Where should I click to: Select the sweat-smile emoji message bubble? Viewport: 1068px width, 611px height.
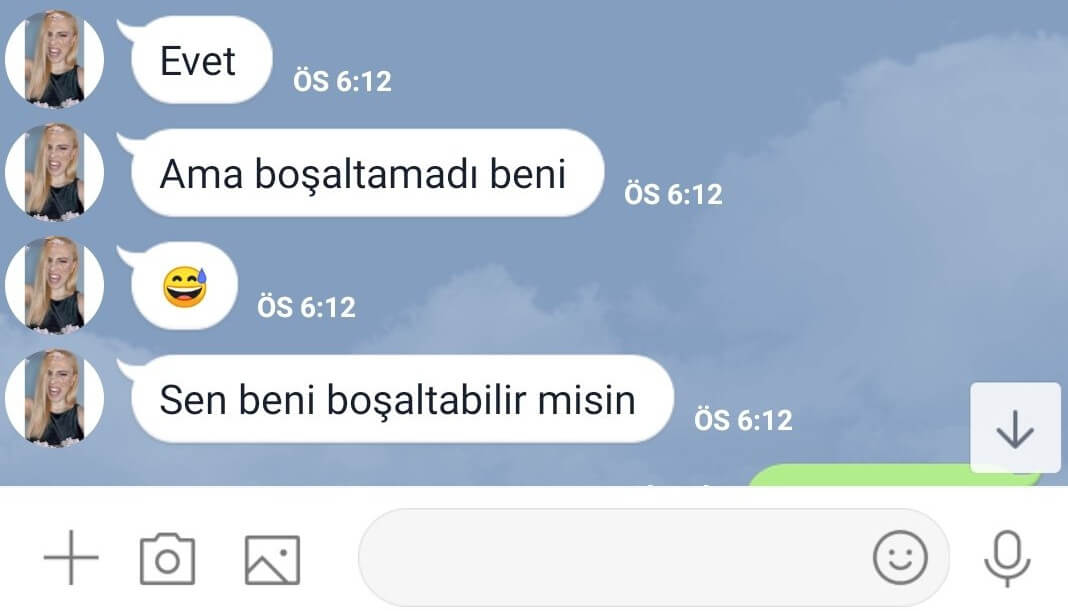(184, 286)
